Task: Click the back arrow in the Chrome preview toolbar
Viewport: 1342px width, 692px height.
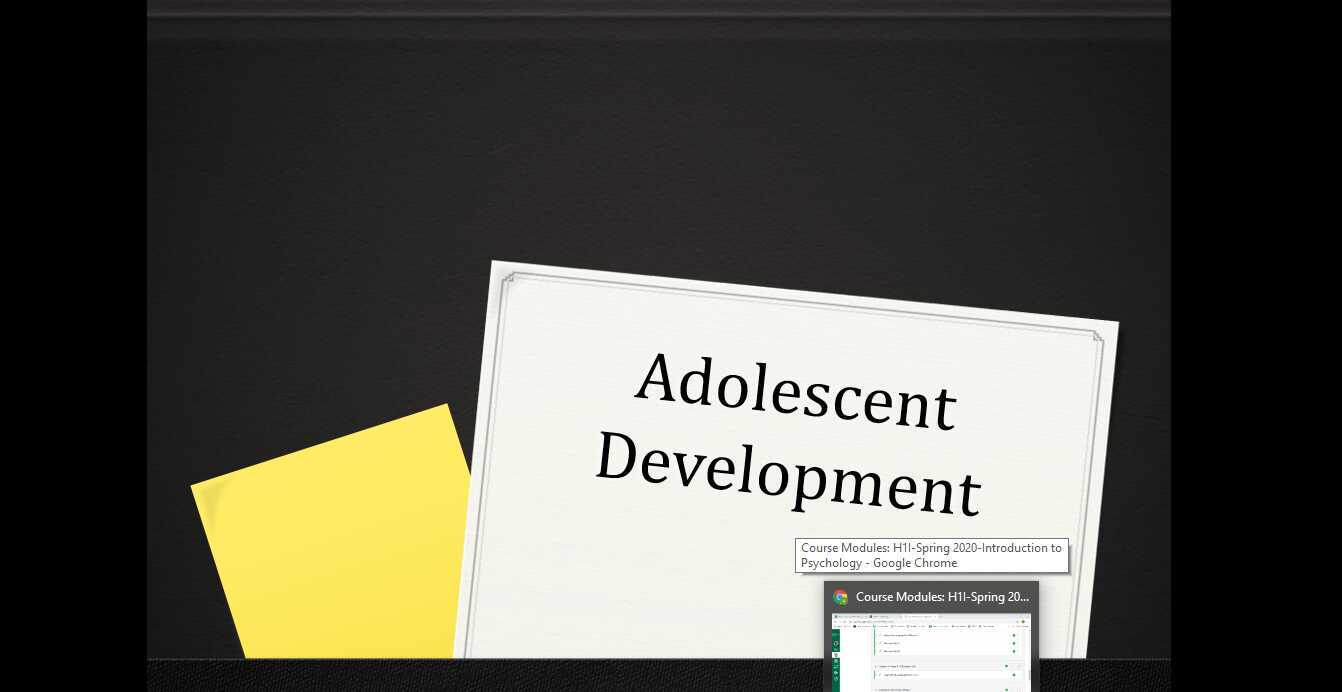Action: pos(836,620)
